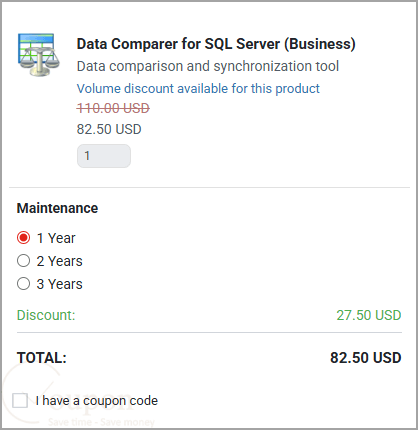
Task: Click the product title 'Data Comparer for SQL Server (Business)'
Action: click(x=216, y=44)
